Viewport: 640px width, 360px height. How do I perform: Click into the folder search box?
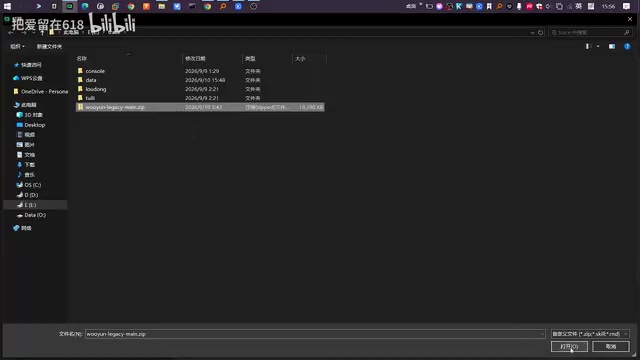point(586,32)
